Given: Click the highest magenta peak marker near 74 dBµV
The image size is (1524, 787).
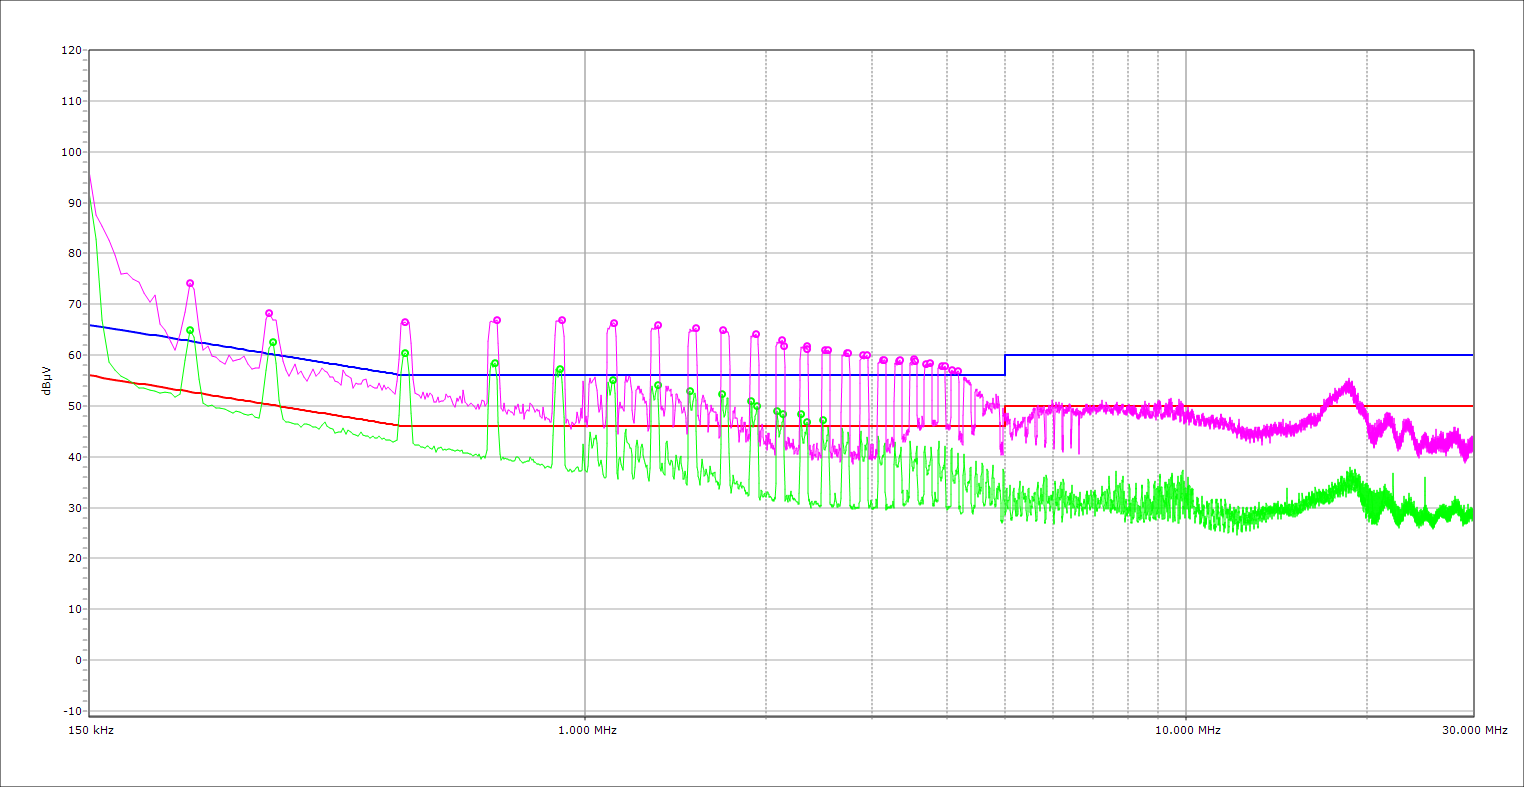Looking at the screenshot, I should tap(190, 283).
